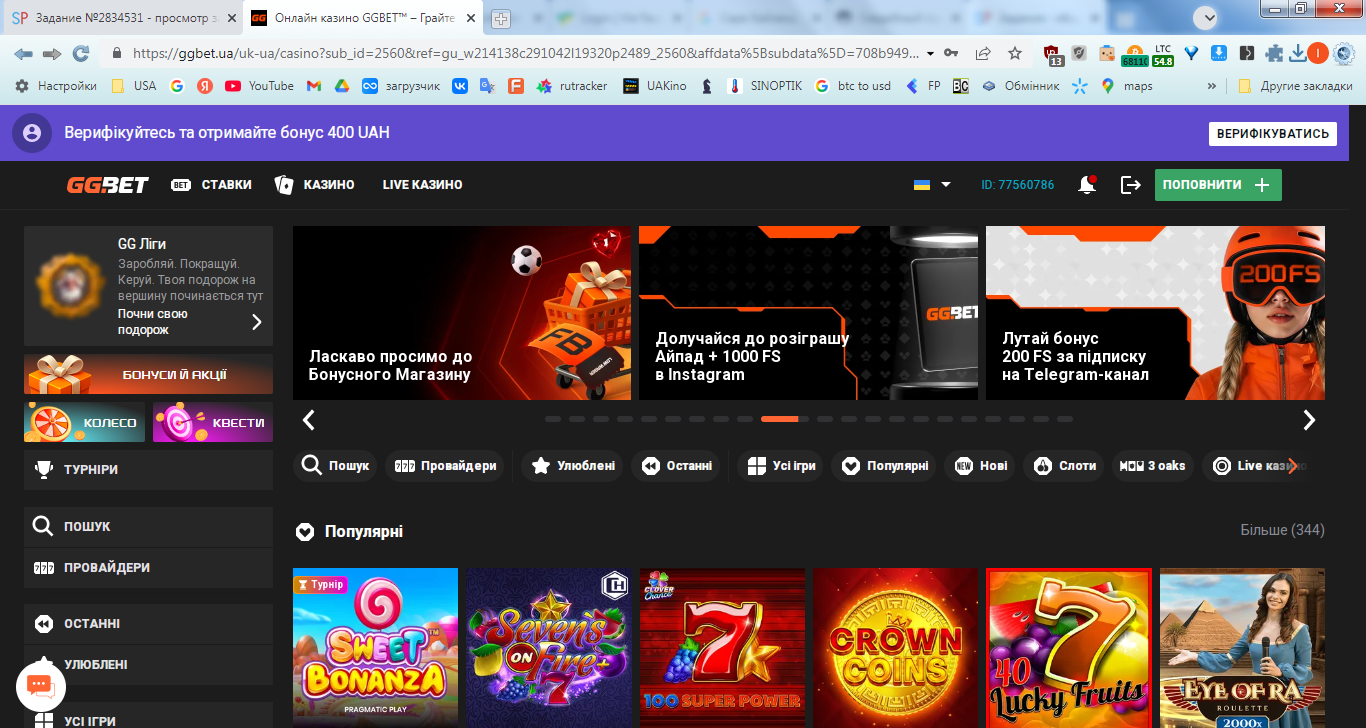Open the USA bookmarks folder
This screenshot has height=728, width=1366.
tap(134, 86)
